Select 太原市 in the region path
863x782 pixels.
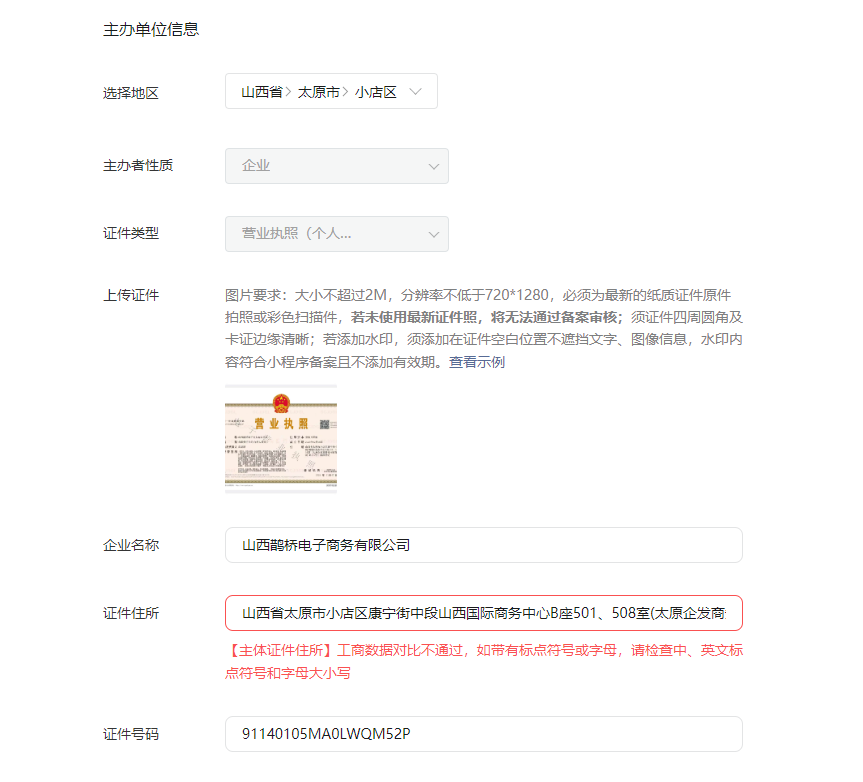click(319, 92)
